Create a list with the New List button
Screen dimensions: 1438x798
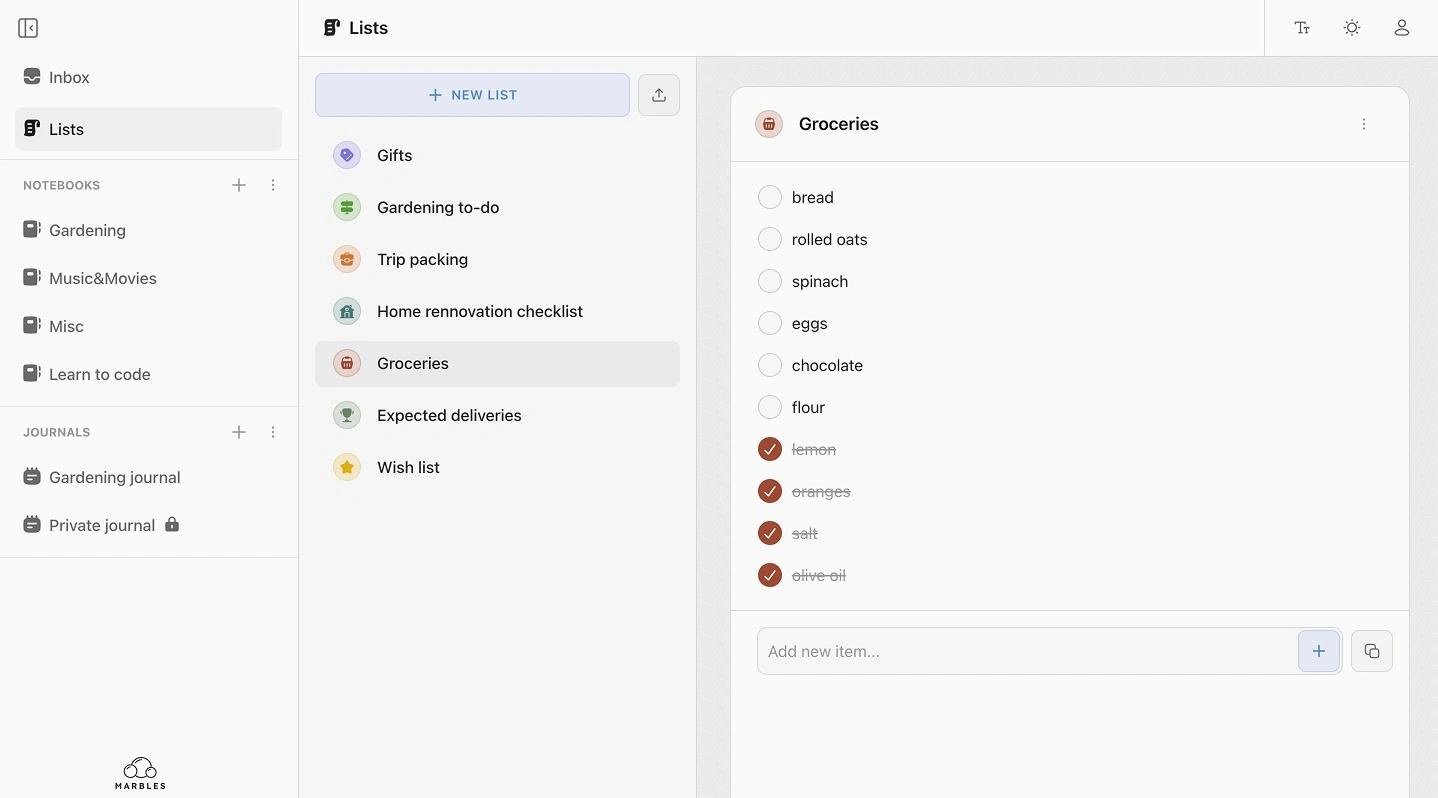tap(471, 94)
